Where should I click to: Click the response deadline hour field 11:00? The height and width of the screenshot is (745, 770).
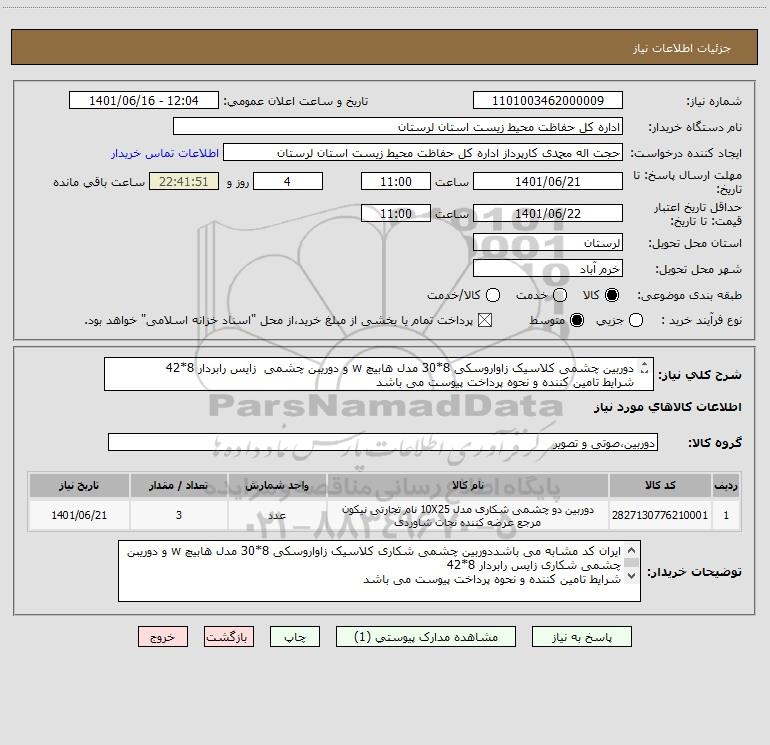396,181
